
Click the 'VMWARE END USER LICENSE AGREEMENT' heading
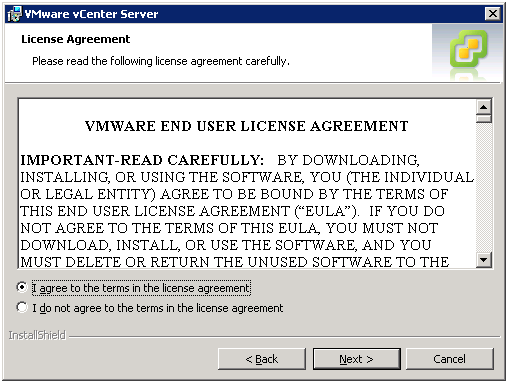[x=247, y=126]
